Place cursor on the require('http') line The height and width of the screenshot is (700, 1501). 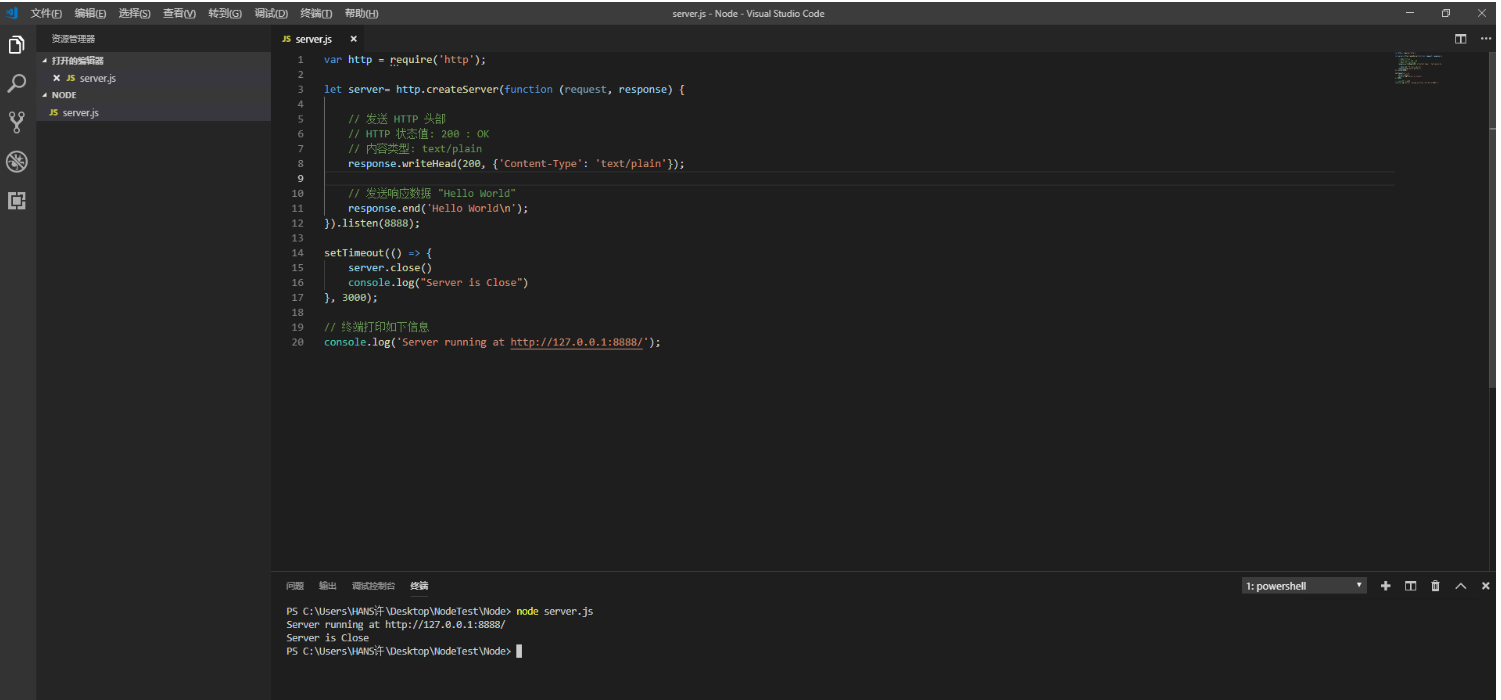(405, 60)
